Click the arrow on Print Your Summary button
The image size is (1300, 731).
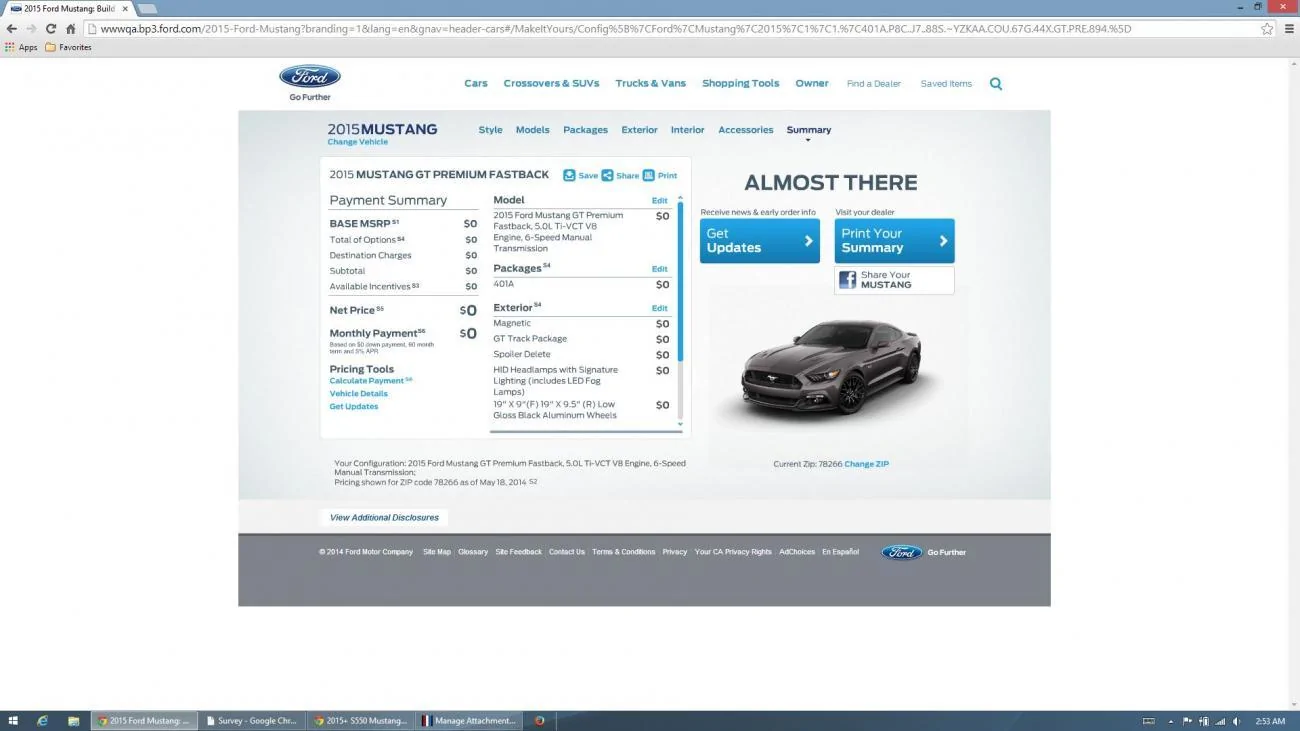click(x=943, y=241)
